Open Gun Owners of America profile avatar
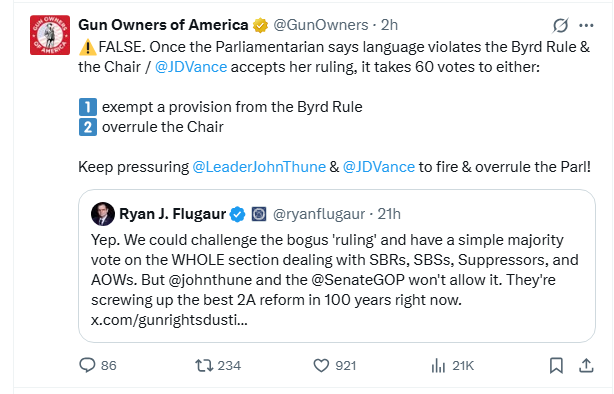The image size is (614, 394). click(x=50, y=35)
